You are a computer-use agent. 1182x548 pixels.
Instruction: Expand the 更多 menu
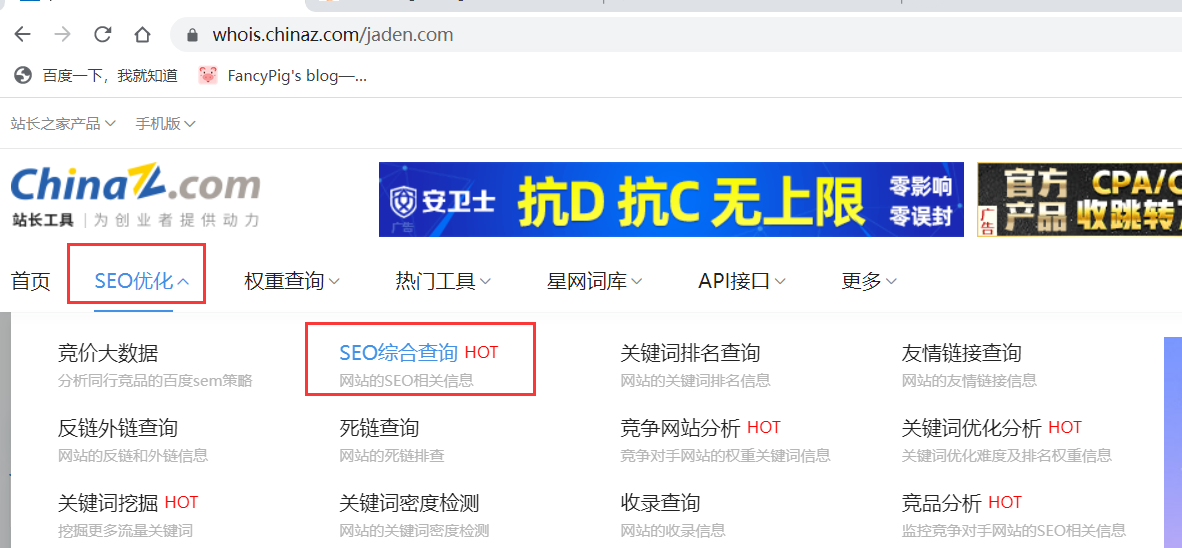(869, 282)
